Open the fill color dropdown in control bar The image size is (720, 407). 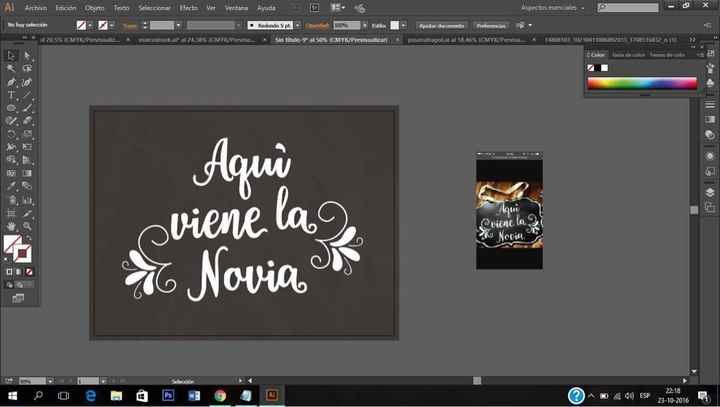coord(90,25)
